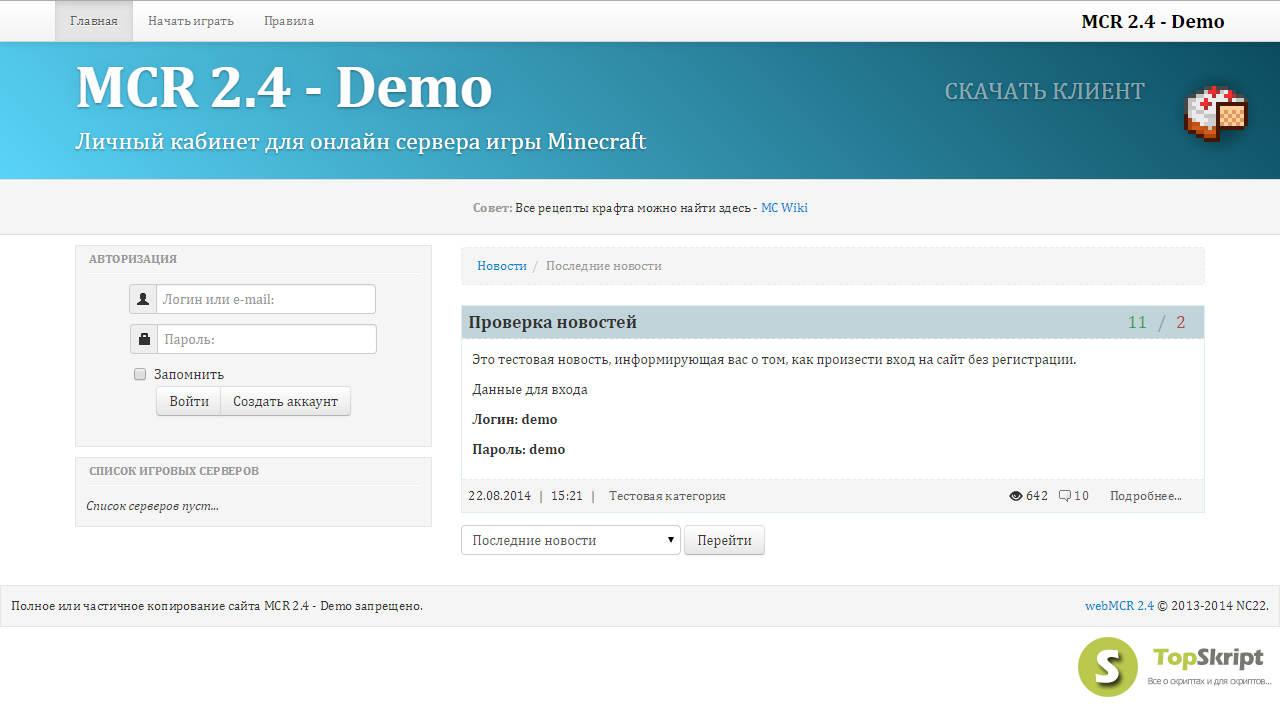Click the Проверка новостей news title
This screenshot has width=1280, height=704.
[x=553, y=322]
